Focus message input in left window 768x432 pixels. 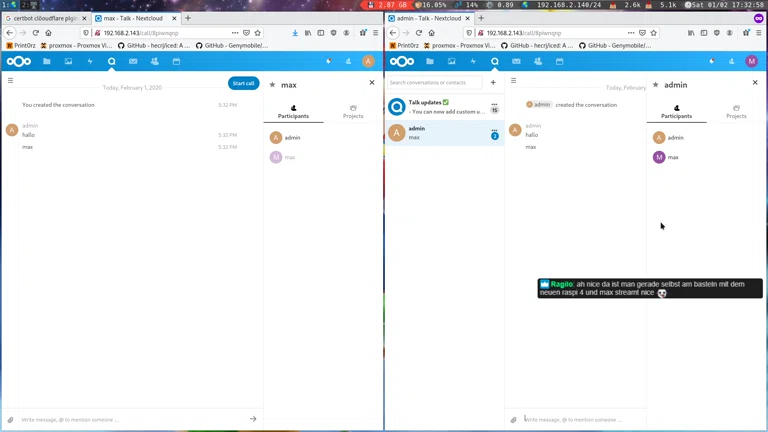132,420
